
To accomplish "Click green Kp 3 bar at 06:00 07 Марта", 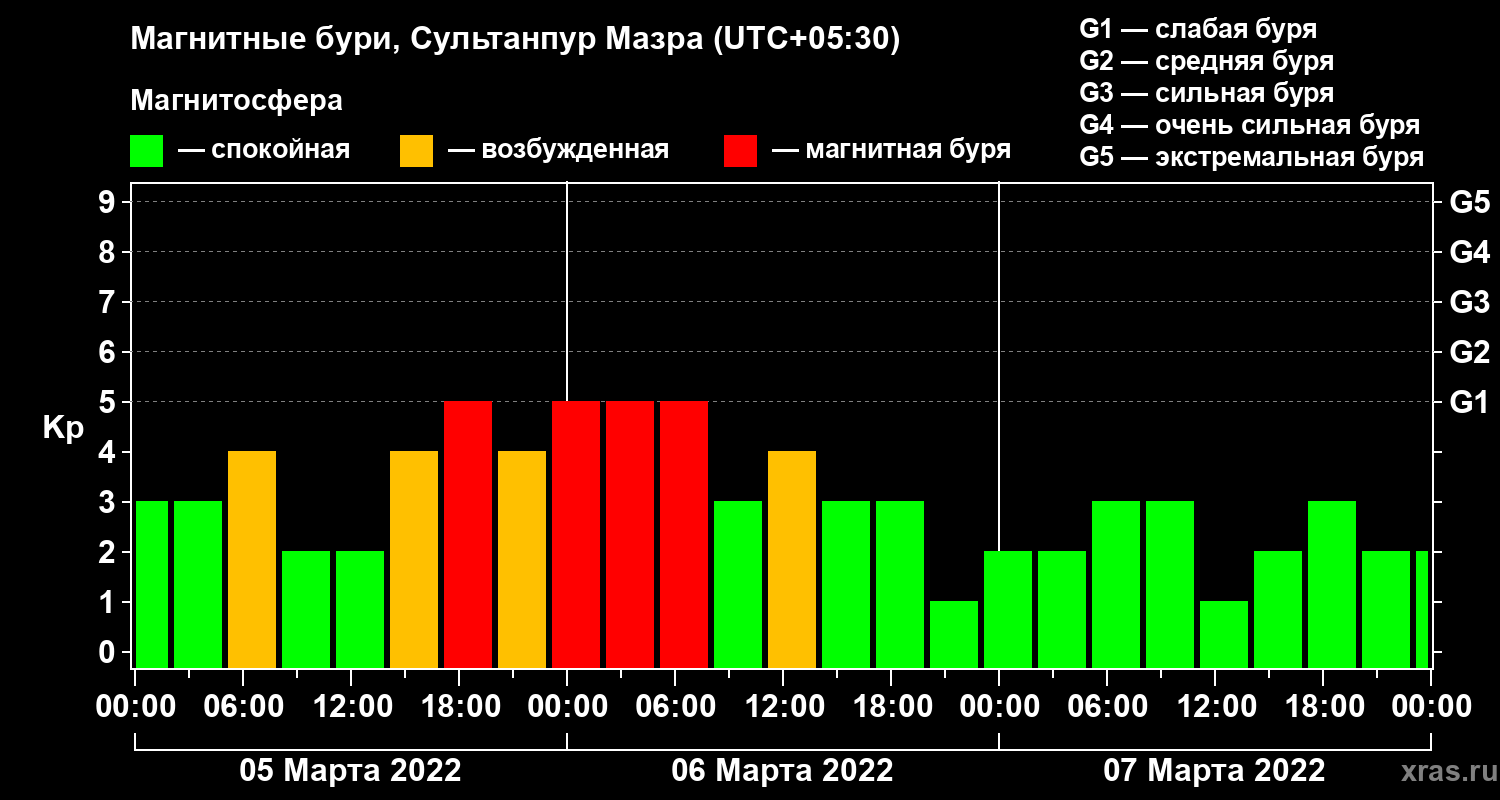I will point(1116,585).
